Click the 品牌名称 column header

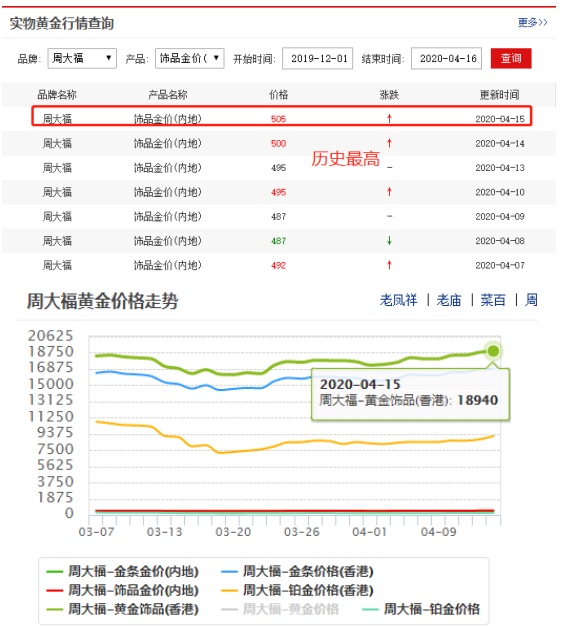point(57,95)
